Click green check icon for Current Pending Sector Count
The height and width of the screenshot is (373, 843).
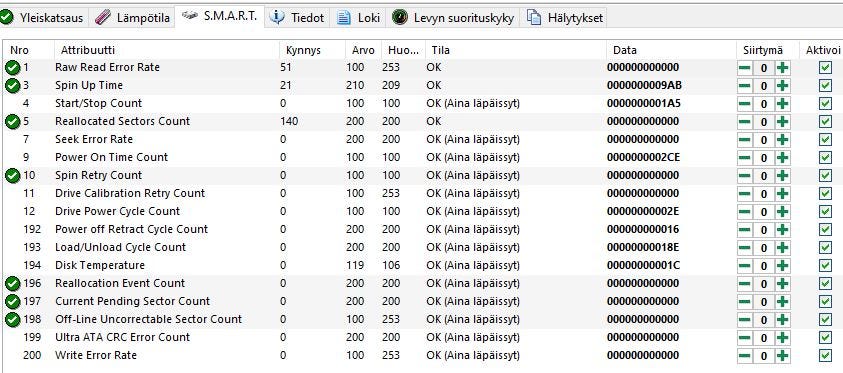click(12, 302)
